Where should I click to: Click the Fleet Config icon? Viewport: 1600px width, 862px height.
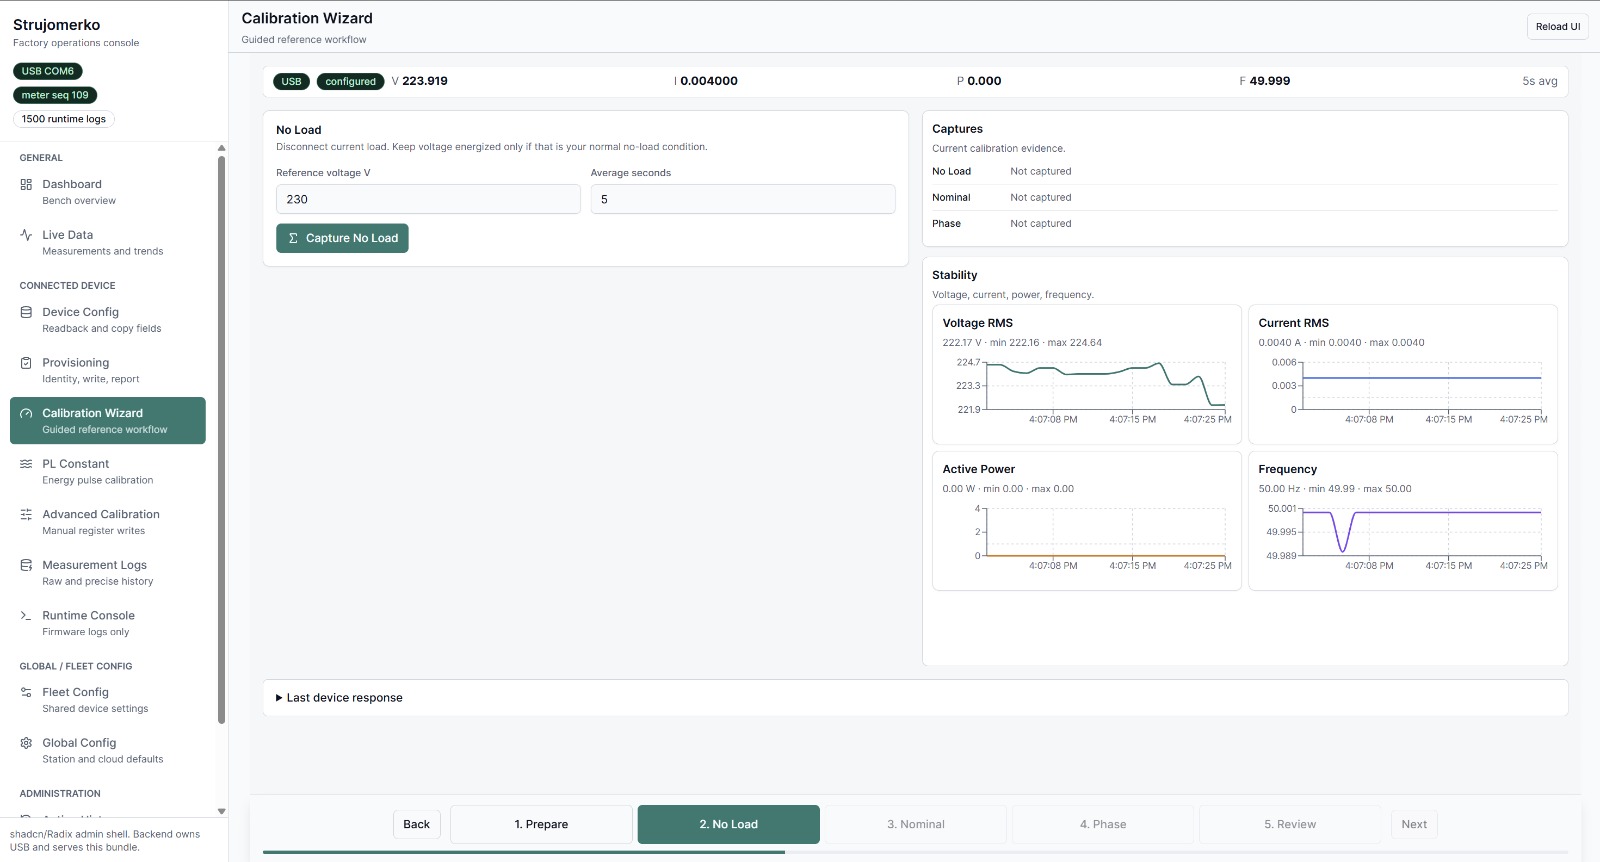coord(26,692)
